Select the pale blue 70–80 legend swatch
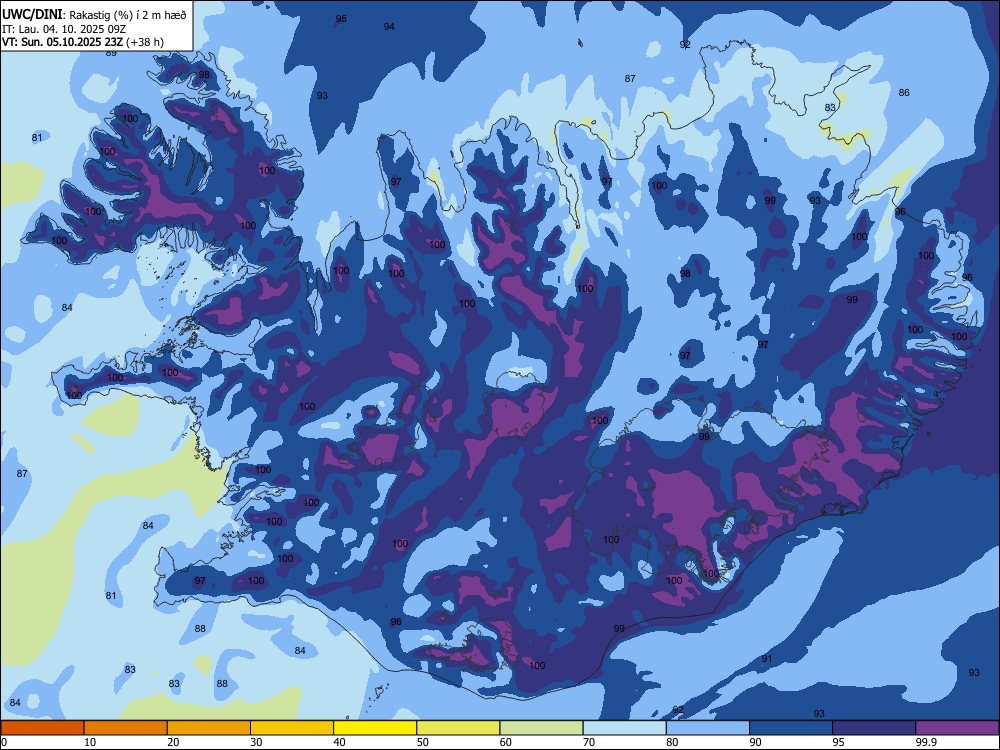This screenshot has width=1000, height=750. point(625,728)
